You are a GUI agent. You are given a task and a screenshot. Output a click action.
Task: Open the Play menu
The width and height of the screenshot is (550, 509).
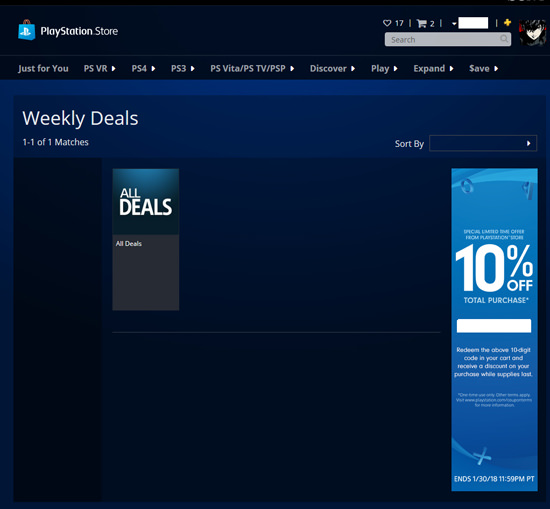[x=384, y=68]
